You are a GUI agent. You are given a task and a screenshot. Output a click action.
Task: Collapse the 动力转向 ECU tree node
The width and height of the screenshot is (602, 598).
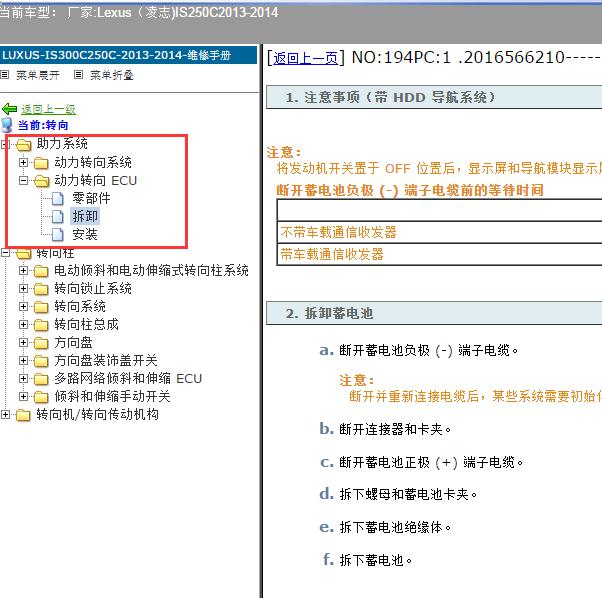click(23, 180)
